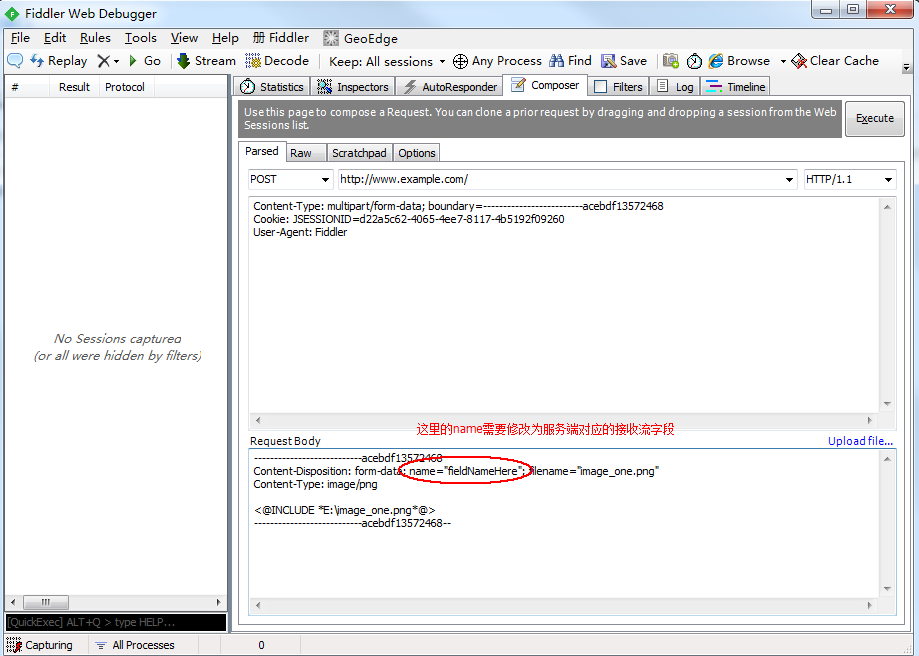The width and height of the screenshot is (919, 656).
Task: Select the Composer tab
Action: tap(545, 86)
